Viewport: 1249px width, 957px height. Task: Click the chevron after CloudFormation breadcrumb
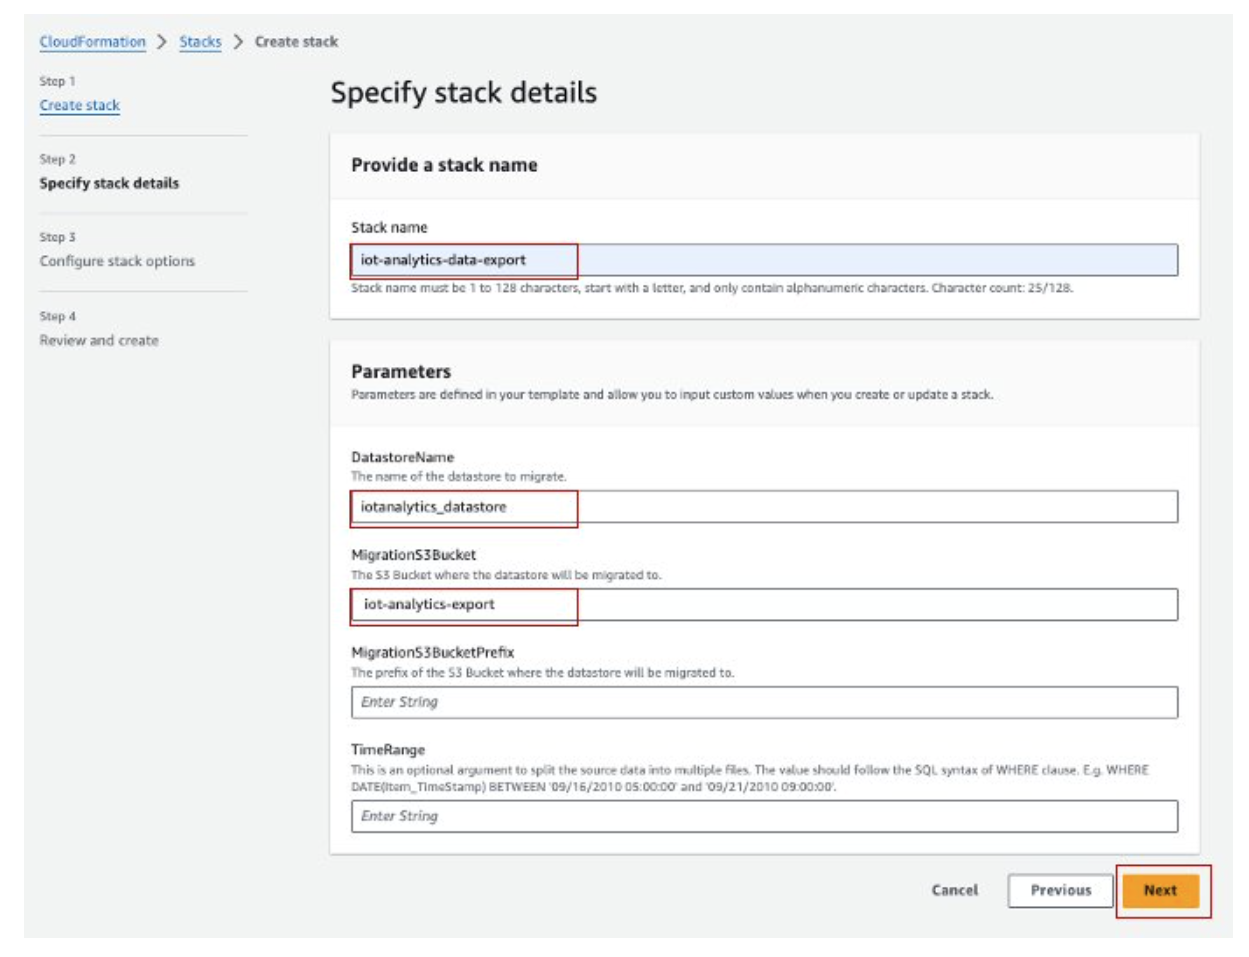162,42
